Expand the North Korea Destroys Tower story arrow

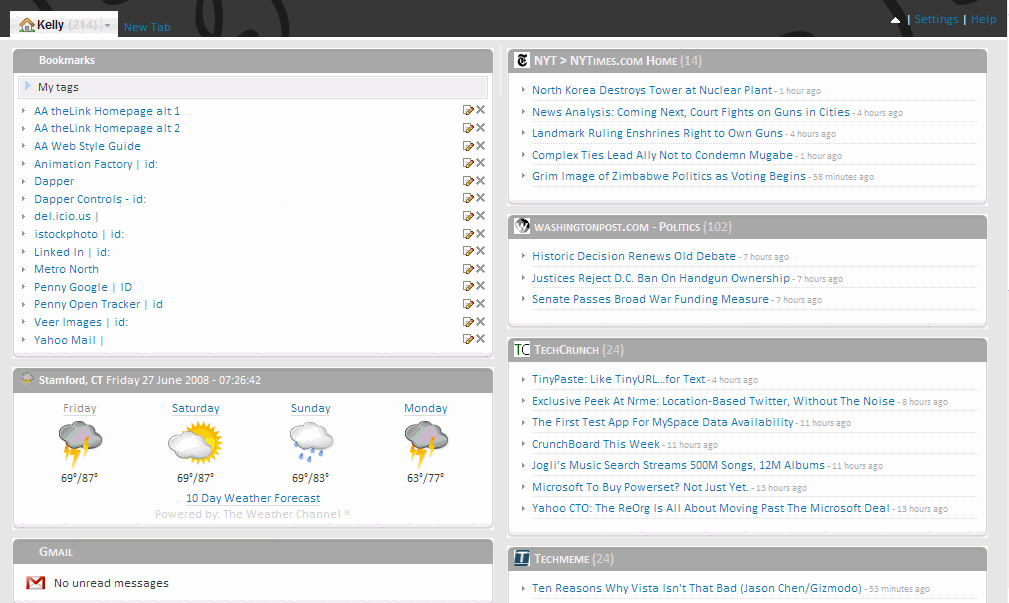[x=523, y=90]
